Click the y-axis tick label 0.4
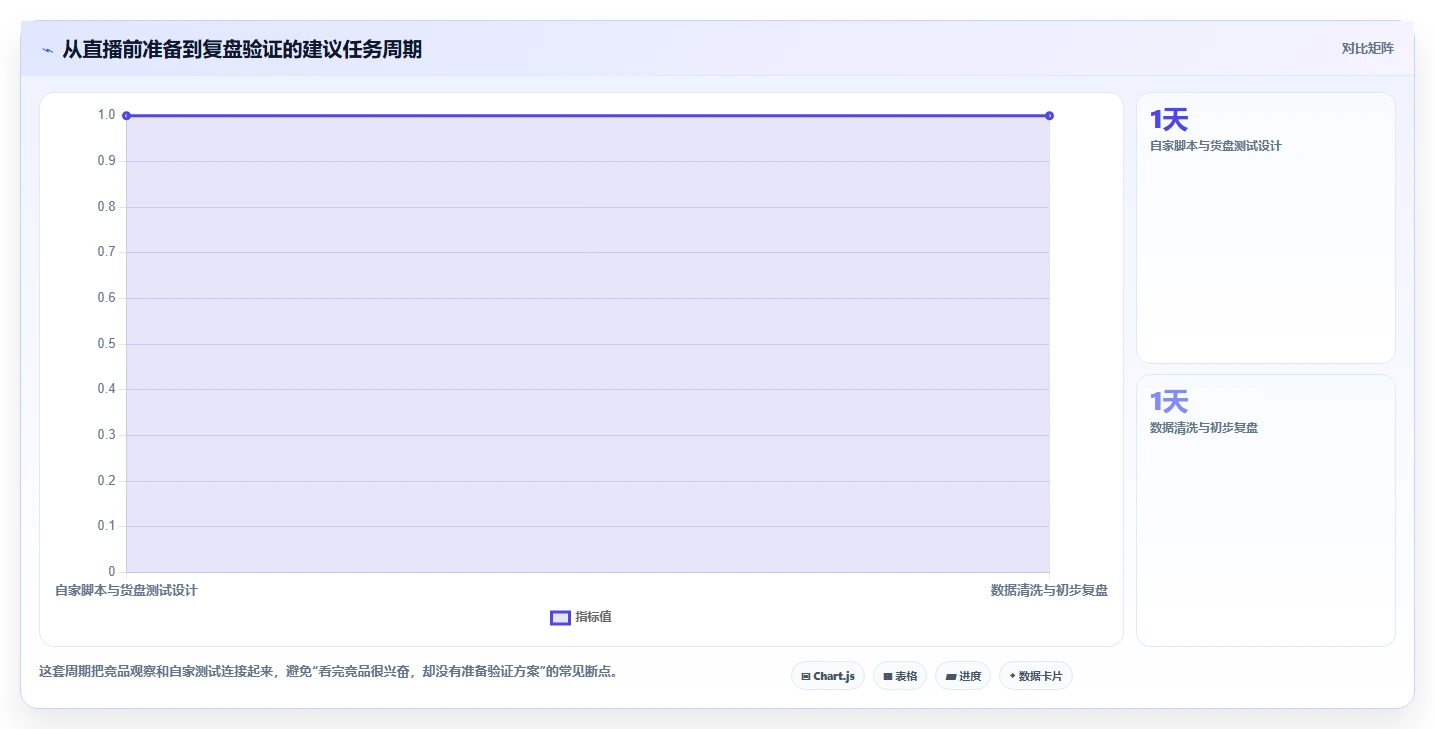Image resolution: width=1435 pixels, height=729 pixels. 107,389
